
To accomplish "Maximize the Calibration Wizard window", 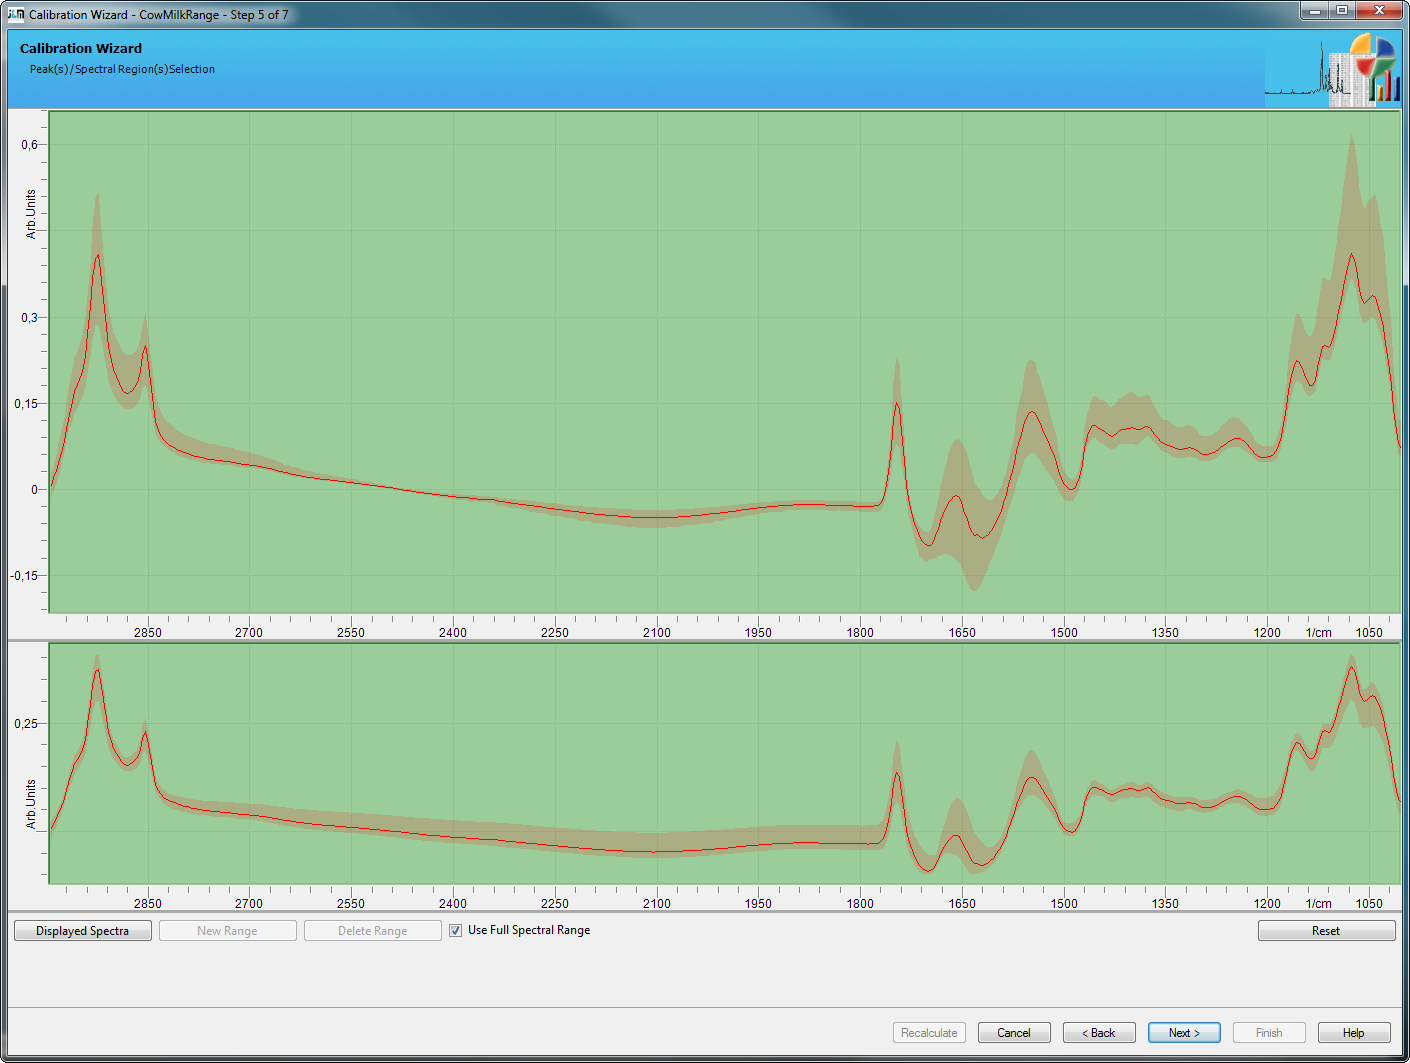I will (x=1342, y=11).
